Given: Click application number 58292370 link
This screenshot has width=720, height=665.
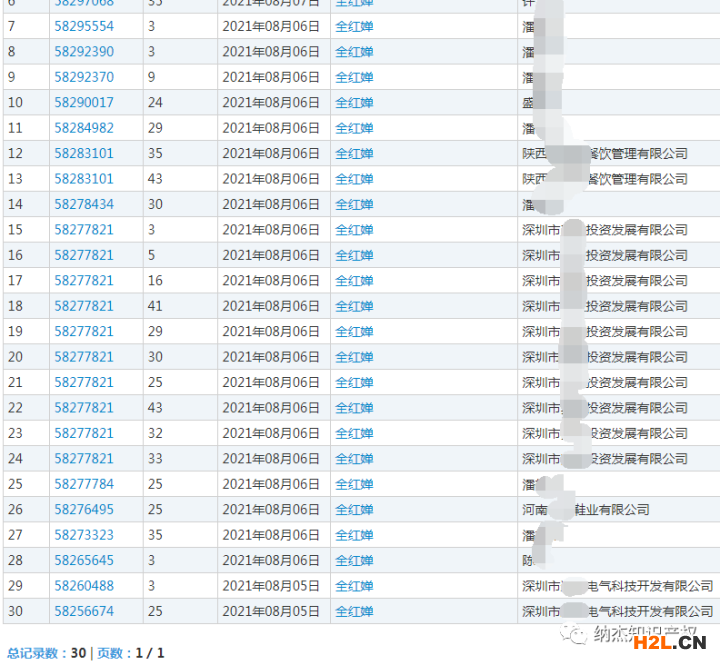Looking at the screenshot, I should coord(84,77).
